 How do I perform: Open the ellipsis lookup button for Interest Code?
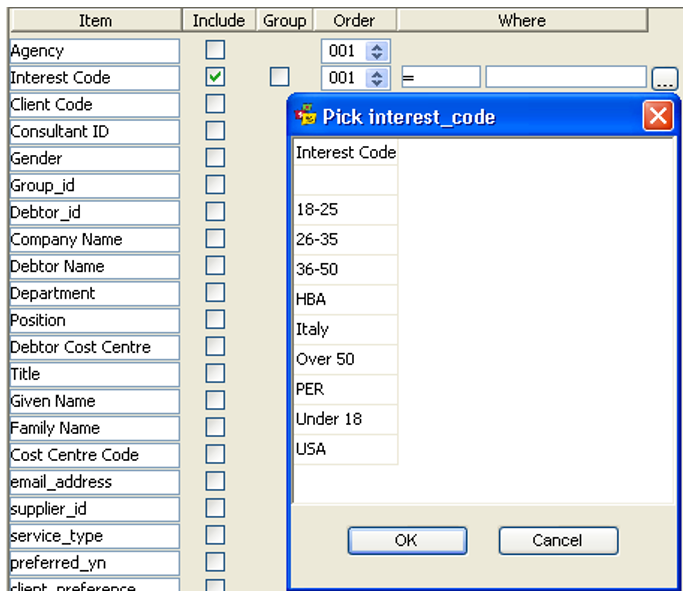[665, 79]
